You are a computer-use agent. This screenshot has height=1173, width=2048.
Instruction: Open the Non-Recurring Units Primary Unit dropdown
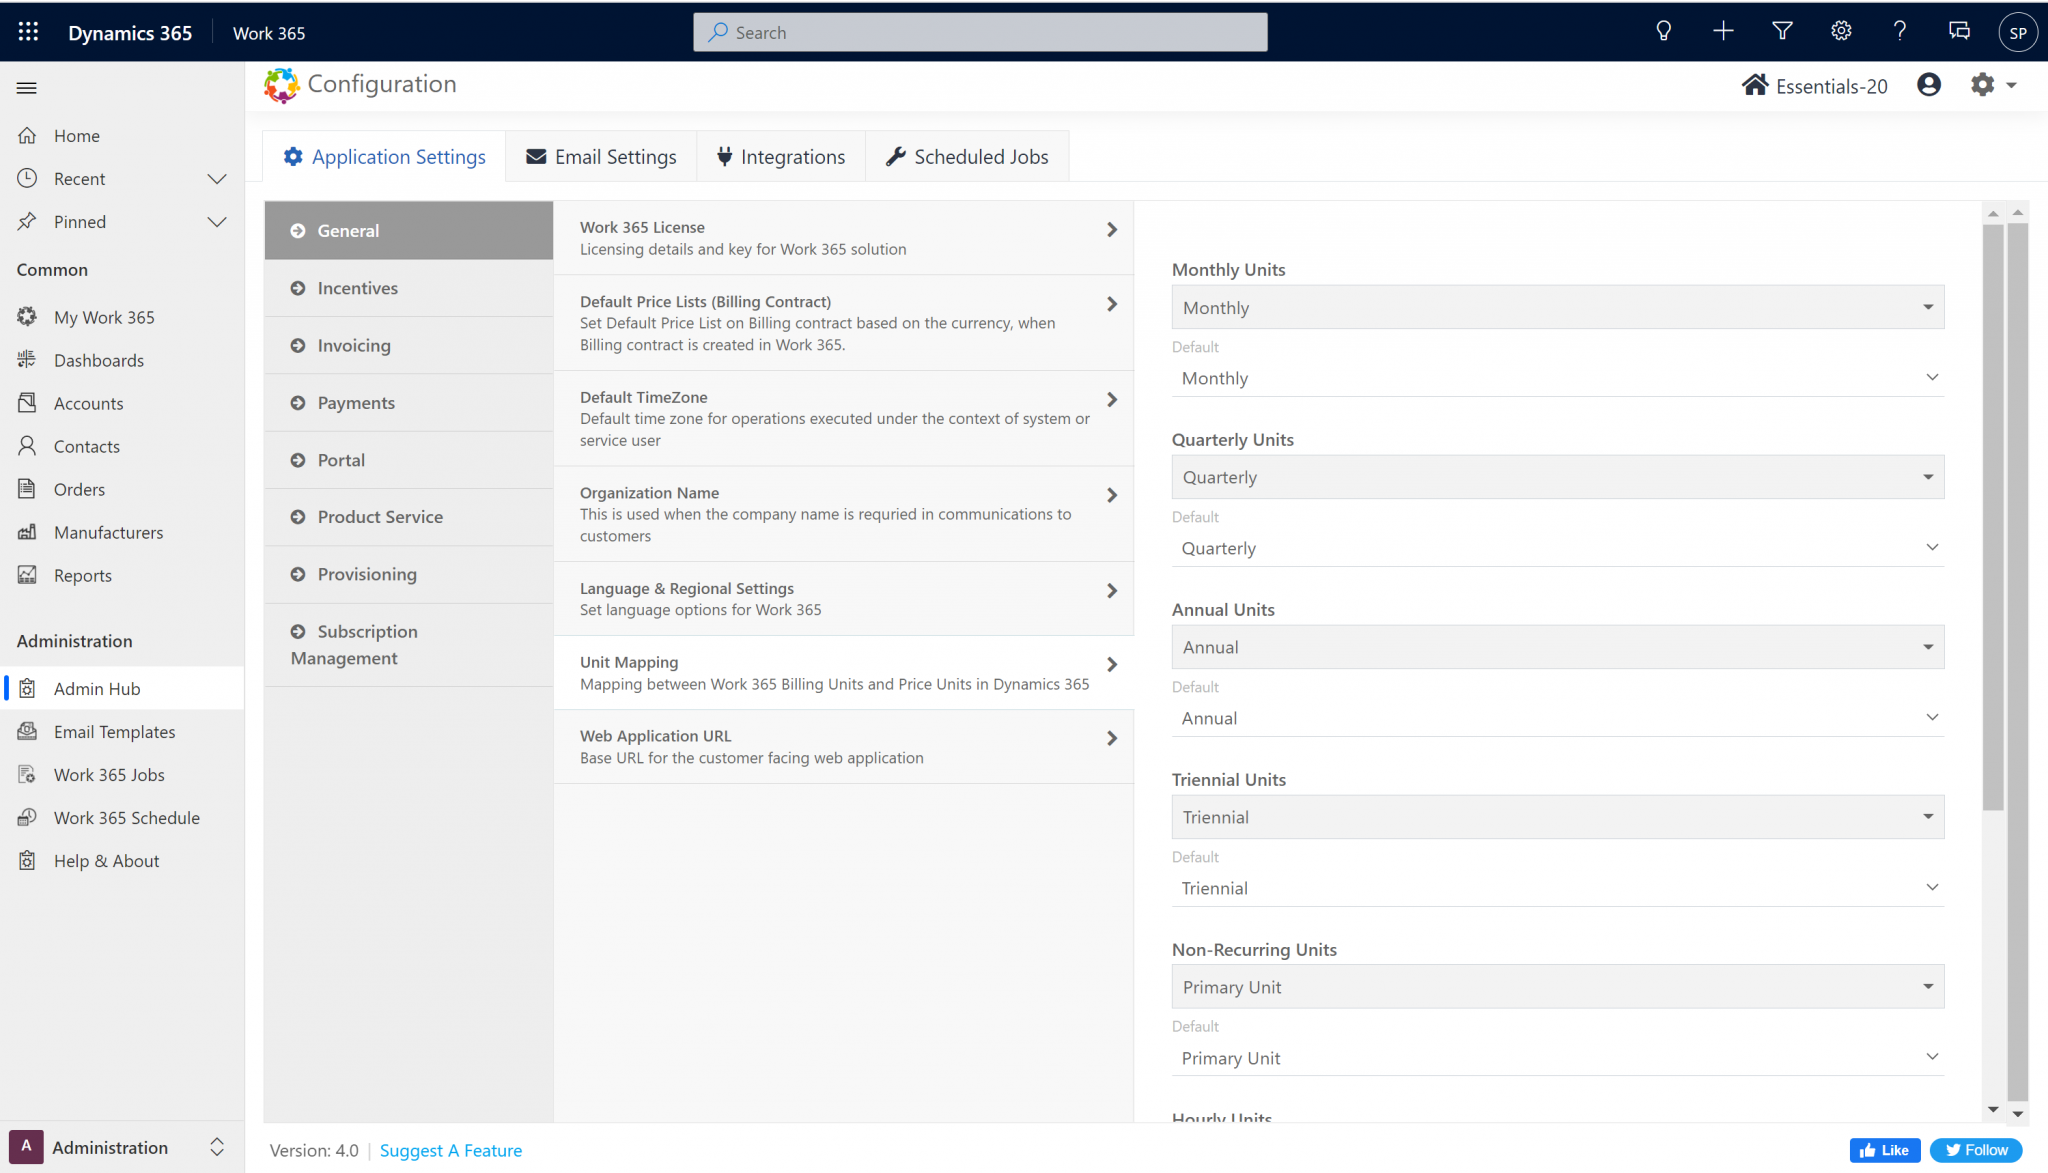pos(1557,987)
